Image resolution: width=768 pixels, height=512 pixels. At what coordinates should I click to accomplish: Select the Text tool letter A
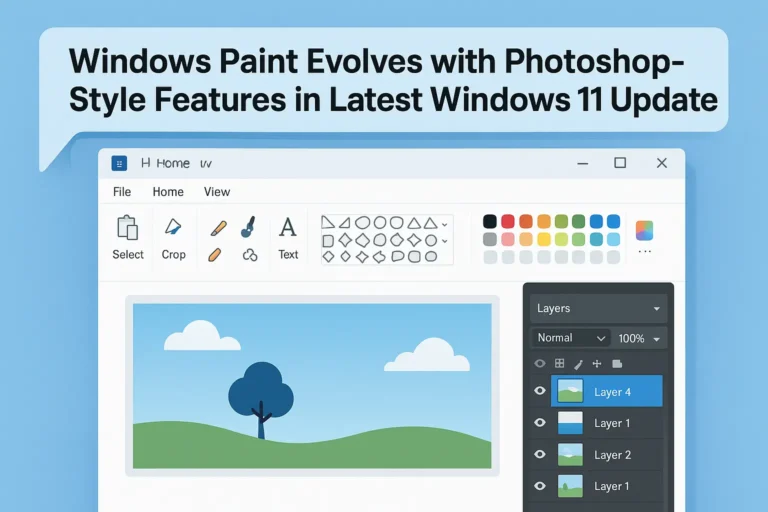(x=288, y=227)
